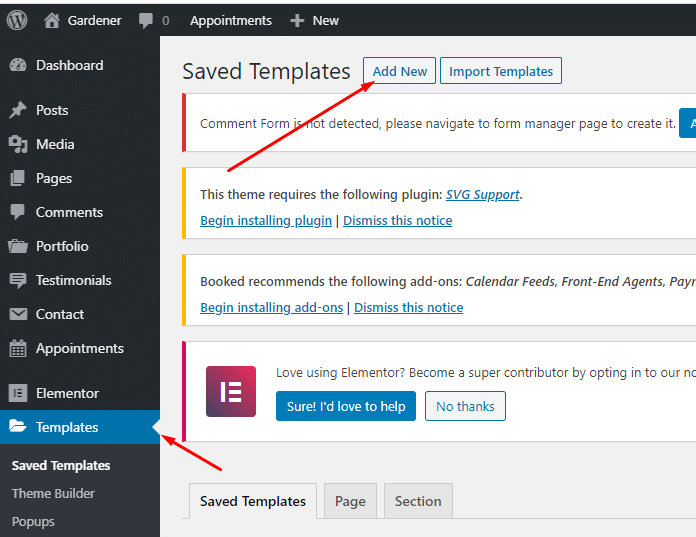This screenshot has height=537, width=696.
Task: Click the Elementor logo thumbnail in the notice
Action: click(x=231, y=391)
